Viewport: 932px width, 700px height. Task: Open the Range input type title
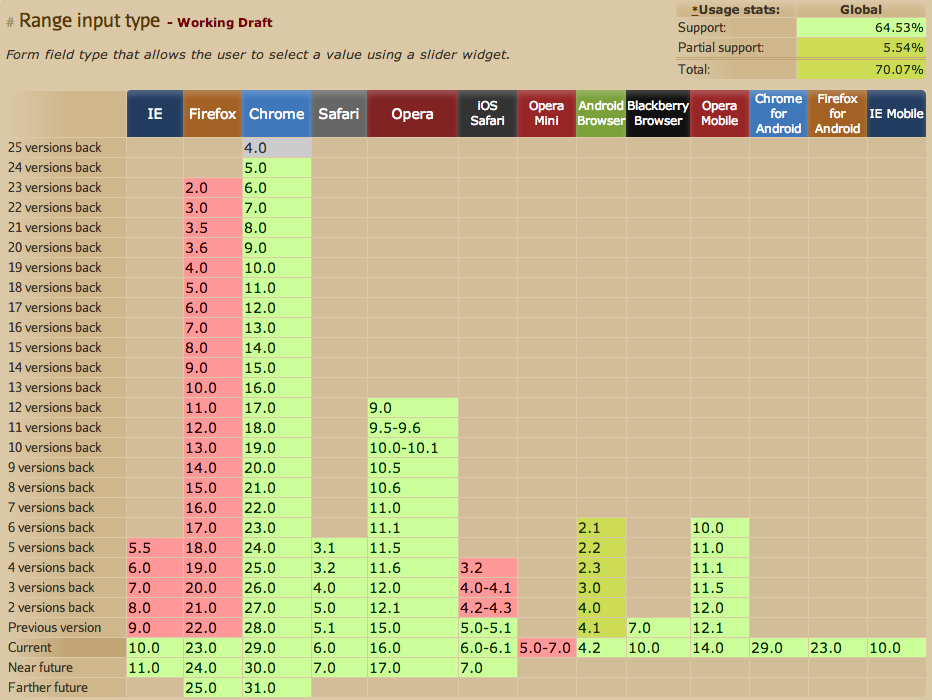(90, 21)
